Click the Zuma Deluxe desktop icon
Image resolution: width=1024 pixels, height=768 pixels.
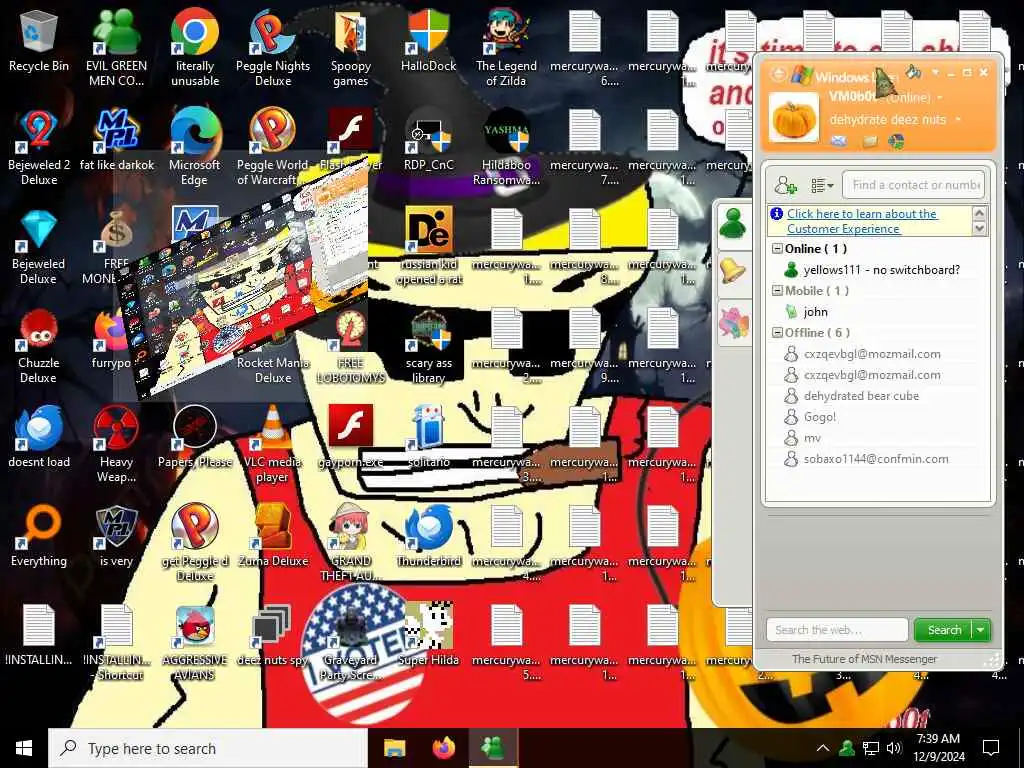[x=273, y=537]
